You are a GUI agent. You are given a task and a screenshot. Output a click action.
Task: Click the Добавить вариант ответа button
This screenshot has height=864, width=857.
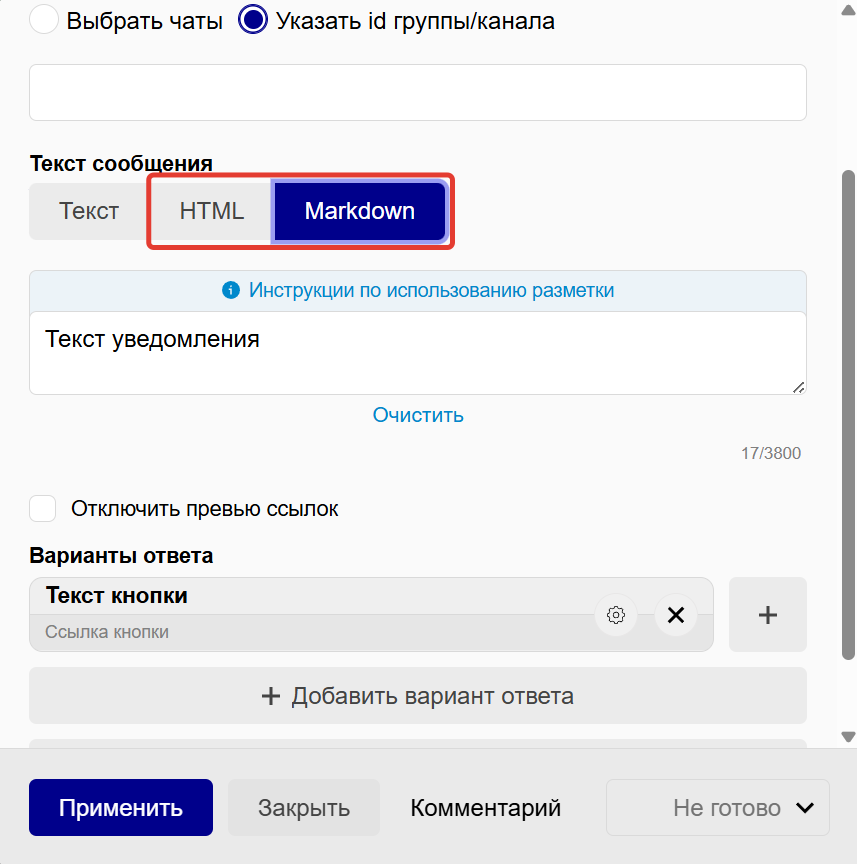click(417, 695)
